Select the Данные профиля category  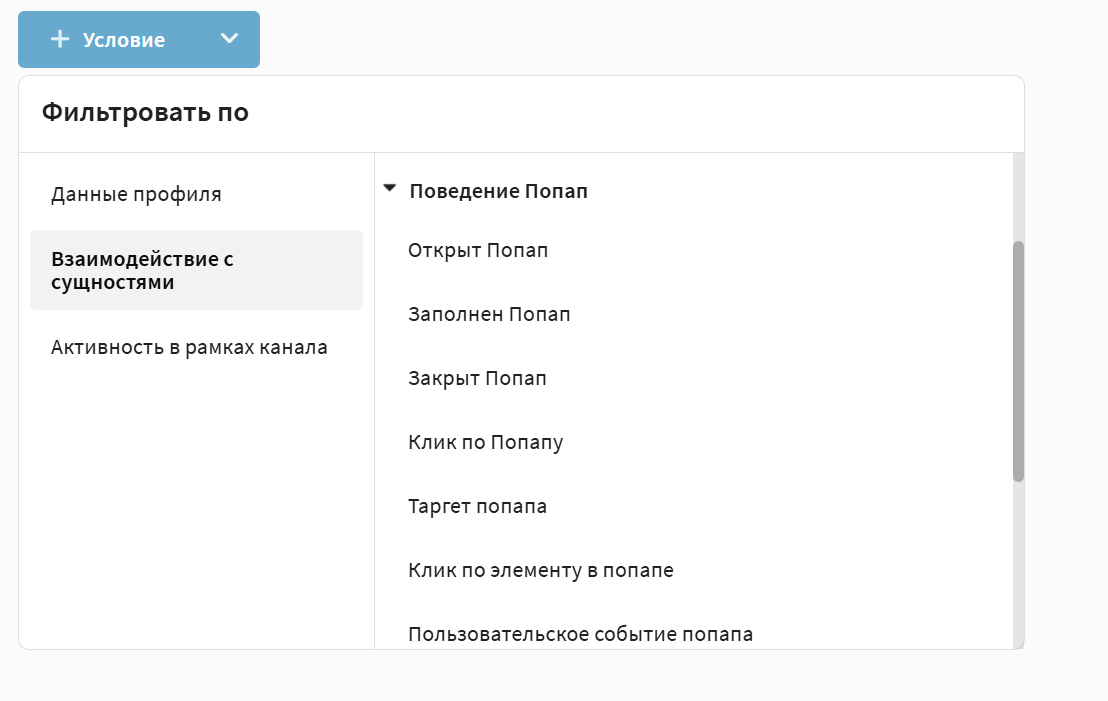click(x=136, y=194)
